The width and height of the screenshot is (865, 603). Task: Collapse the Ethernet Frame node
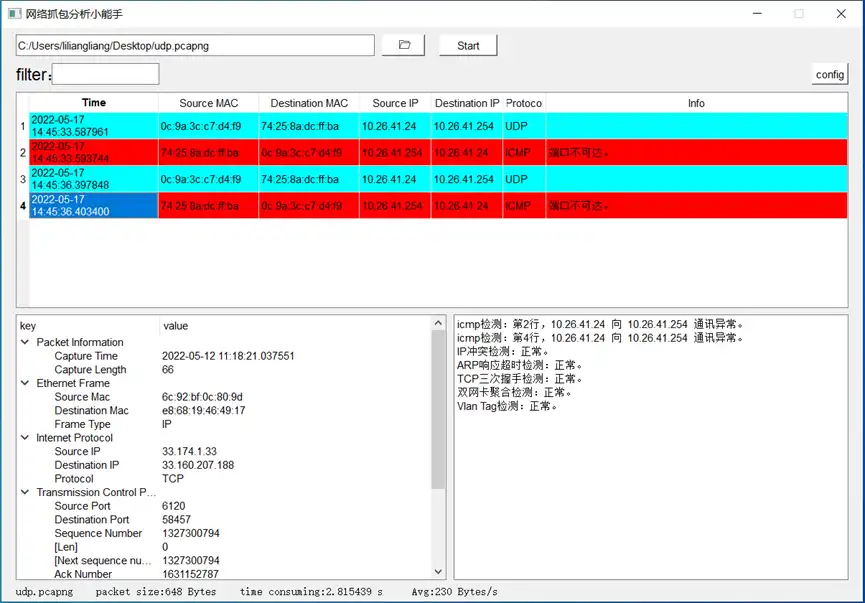click(x=25, y=383)
